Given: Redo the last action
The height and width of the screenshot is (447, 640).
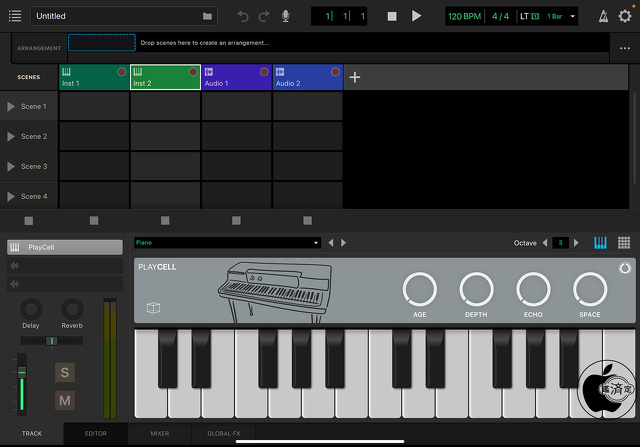Looking at the screenshot, I should (x=264, y=16).
